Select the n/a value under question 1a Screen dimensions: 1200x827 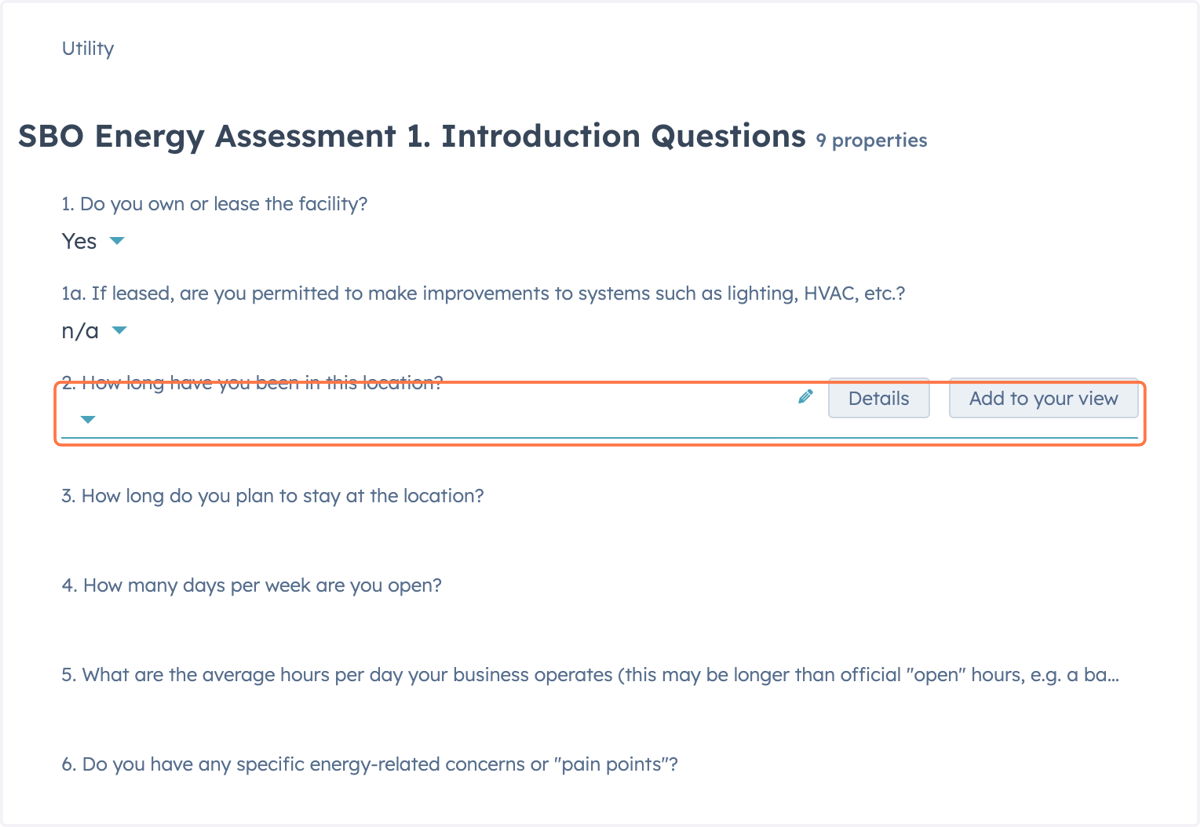pos(80,330)
